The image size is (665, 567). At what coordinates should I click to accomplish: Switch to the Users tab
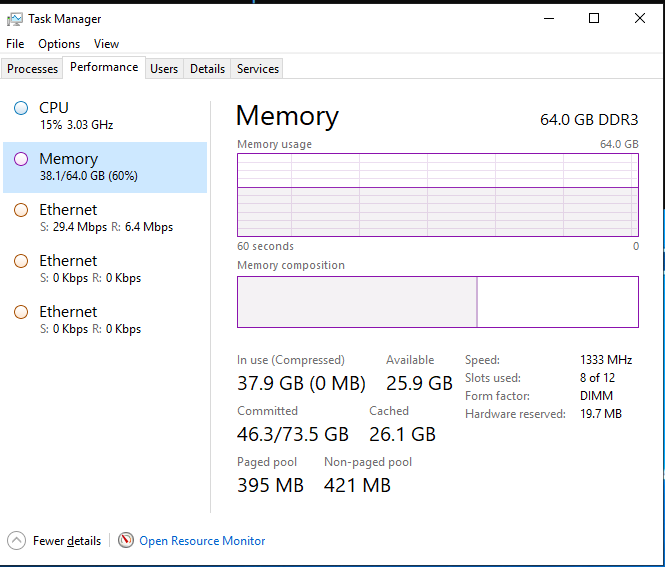164,69
